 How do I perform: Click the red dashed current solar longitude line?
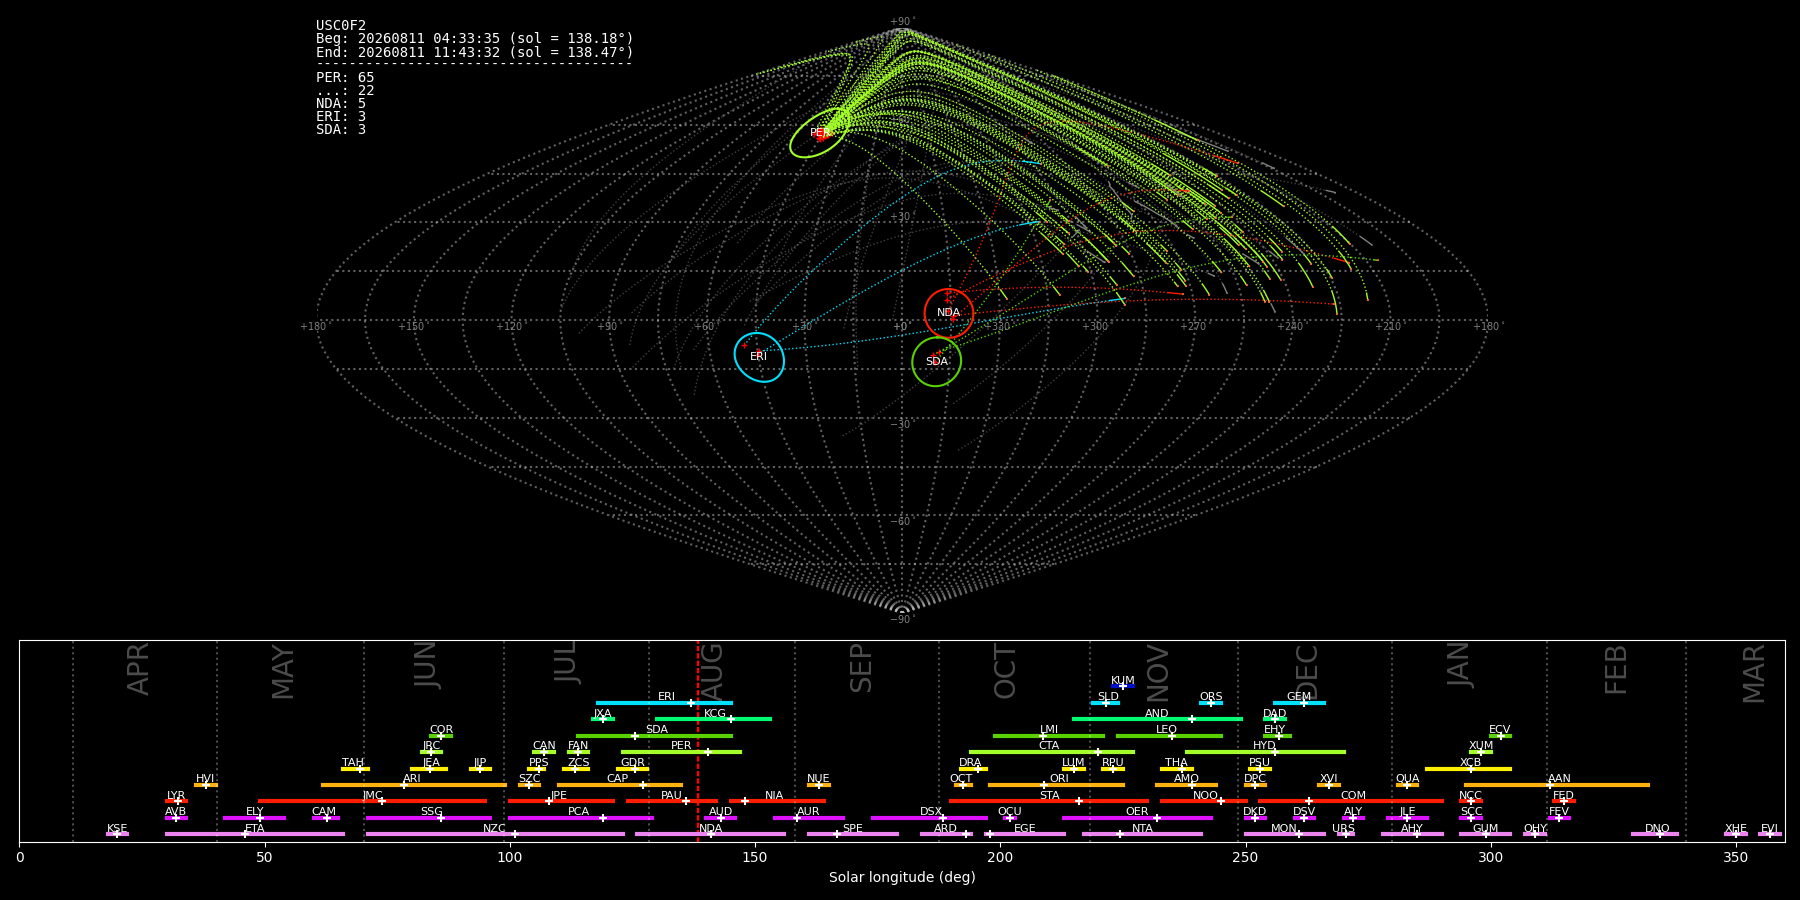(x=698, y=741)
